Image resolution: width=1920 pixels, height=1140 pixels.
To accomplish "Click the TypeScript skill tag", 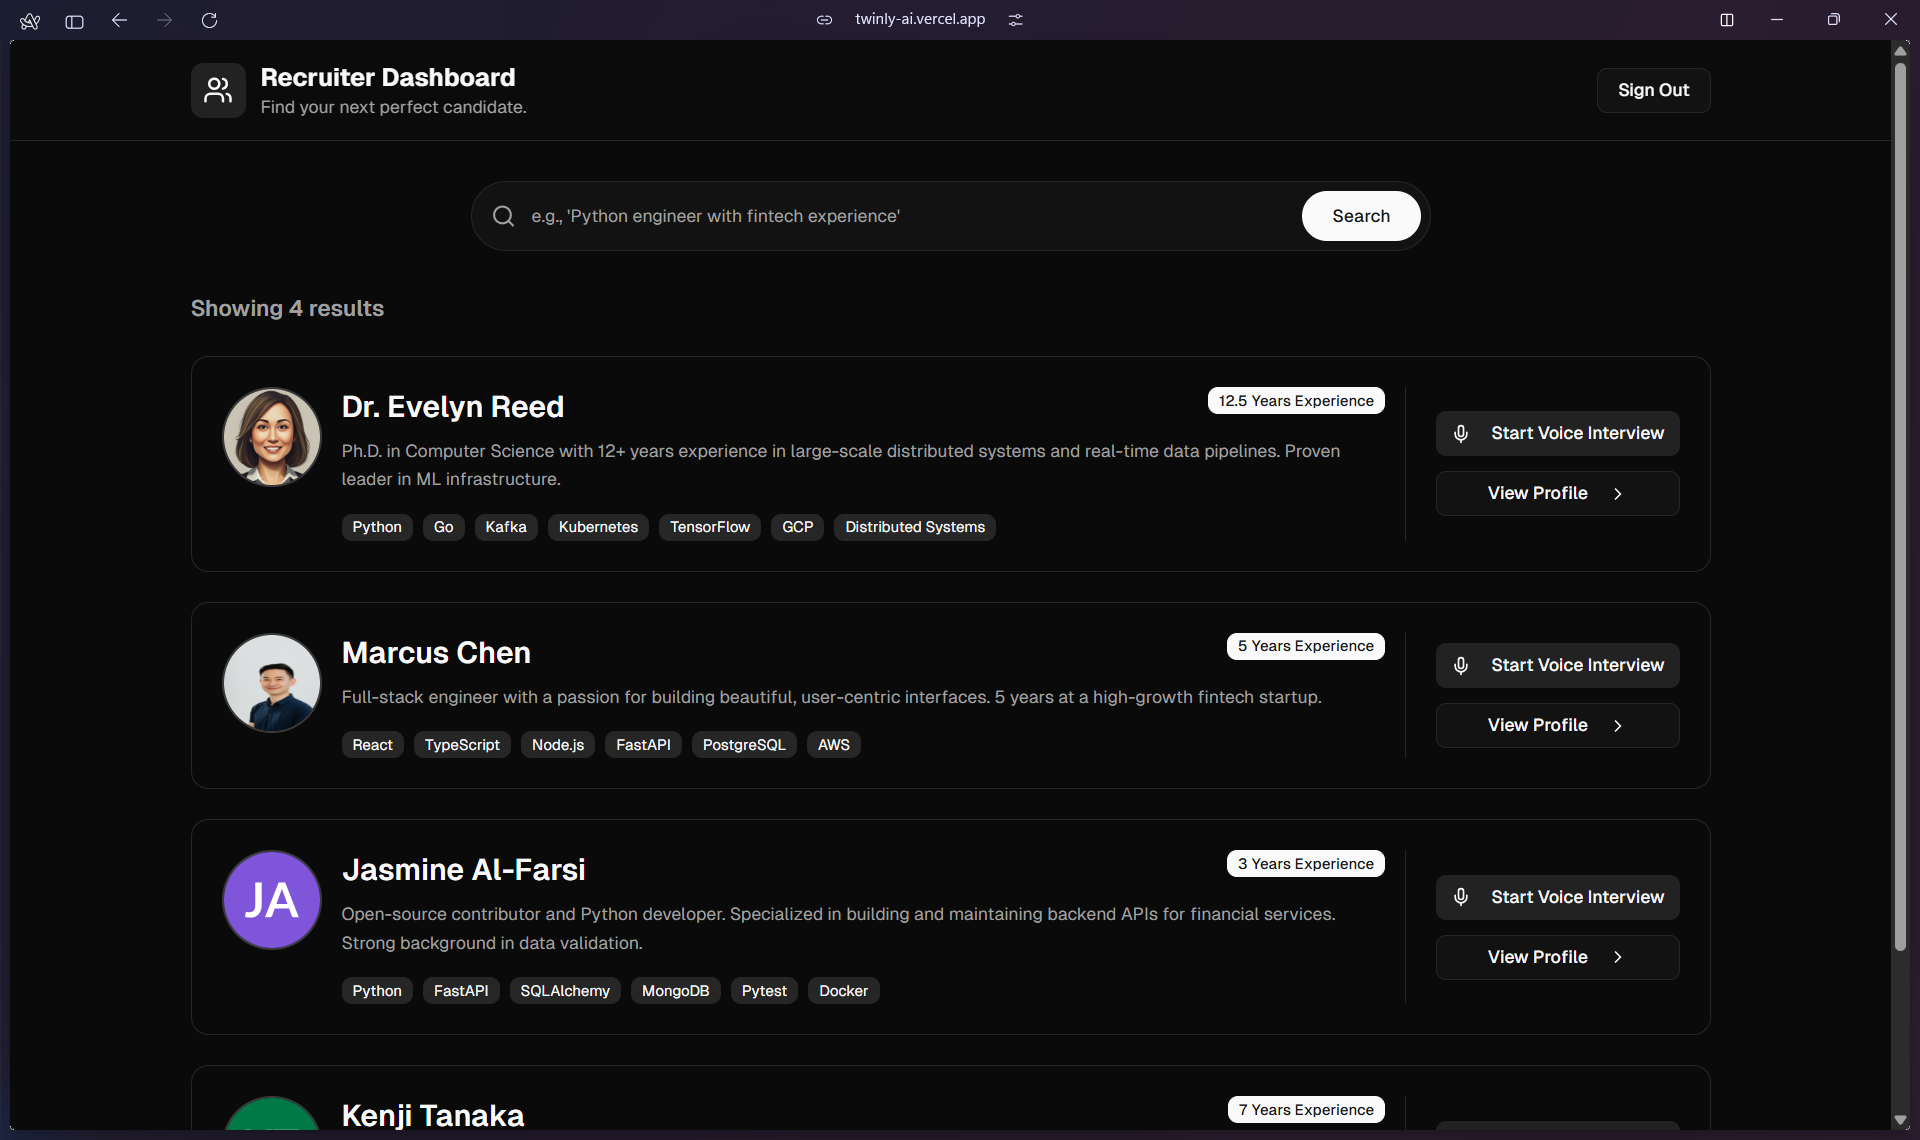I will [x=462, y=745].
